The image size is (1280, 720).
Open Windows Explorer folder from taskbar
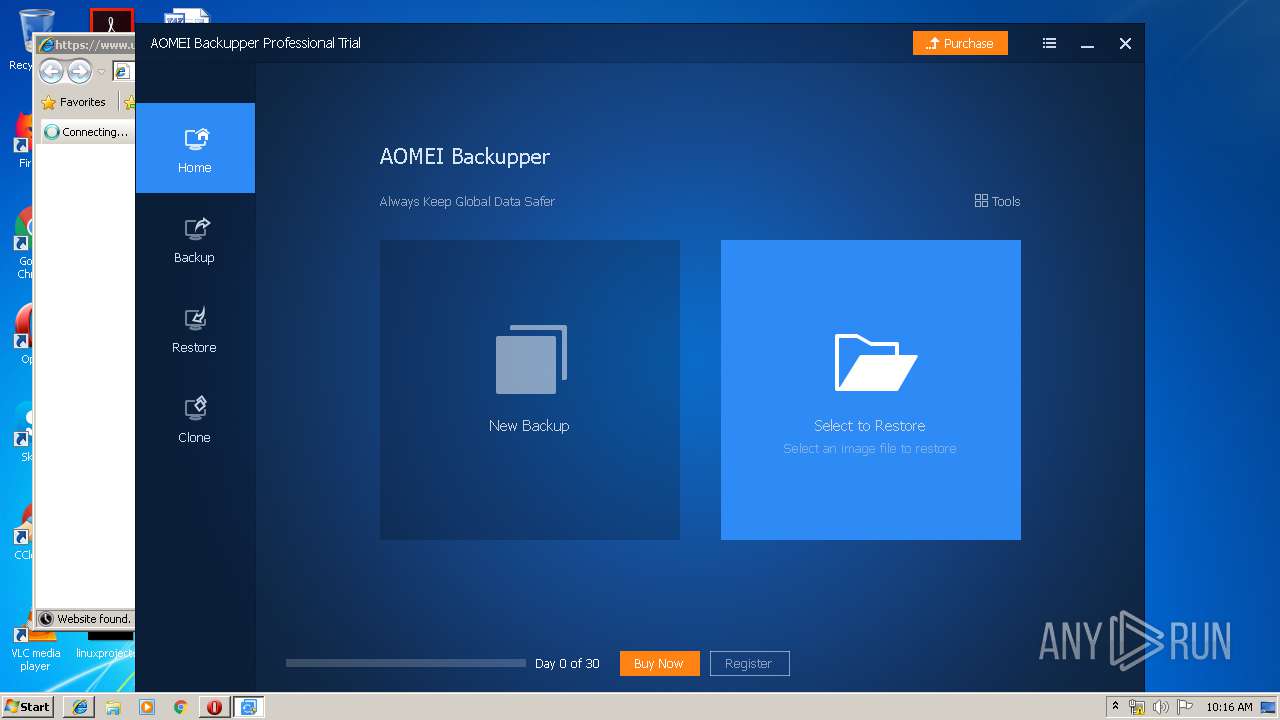tap(113, 707)
